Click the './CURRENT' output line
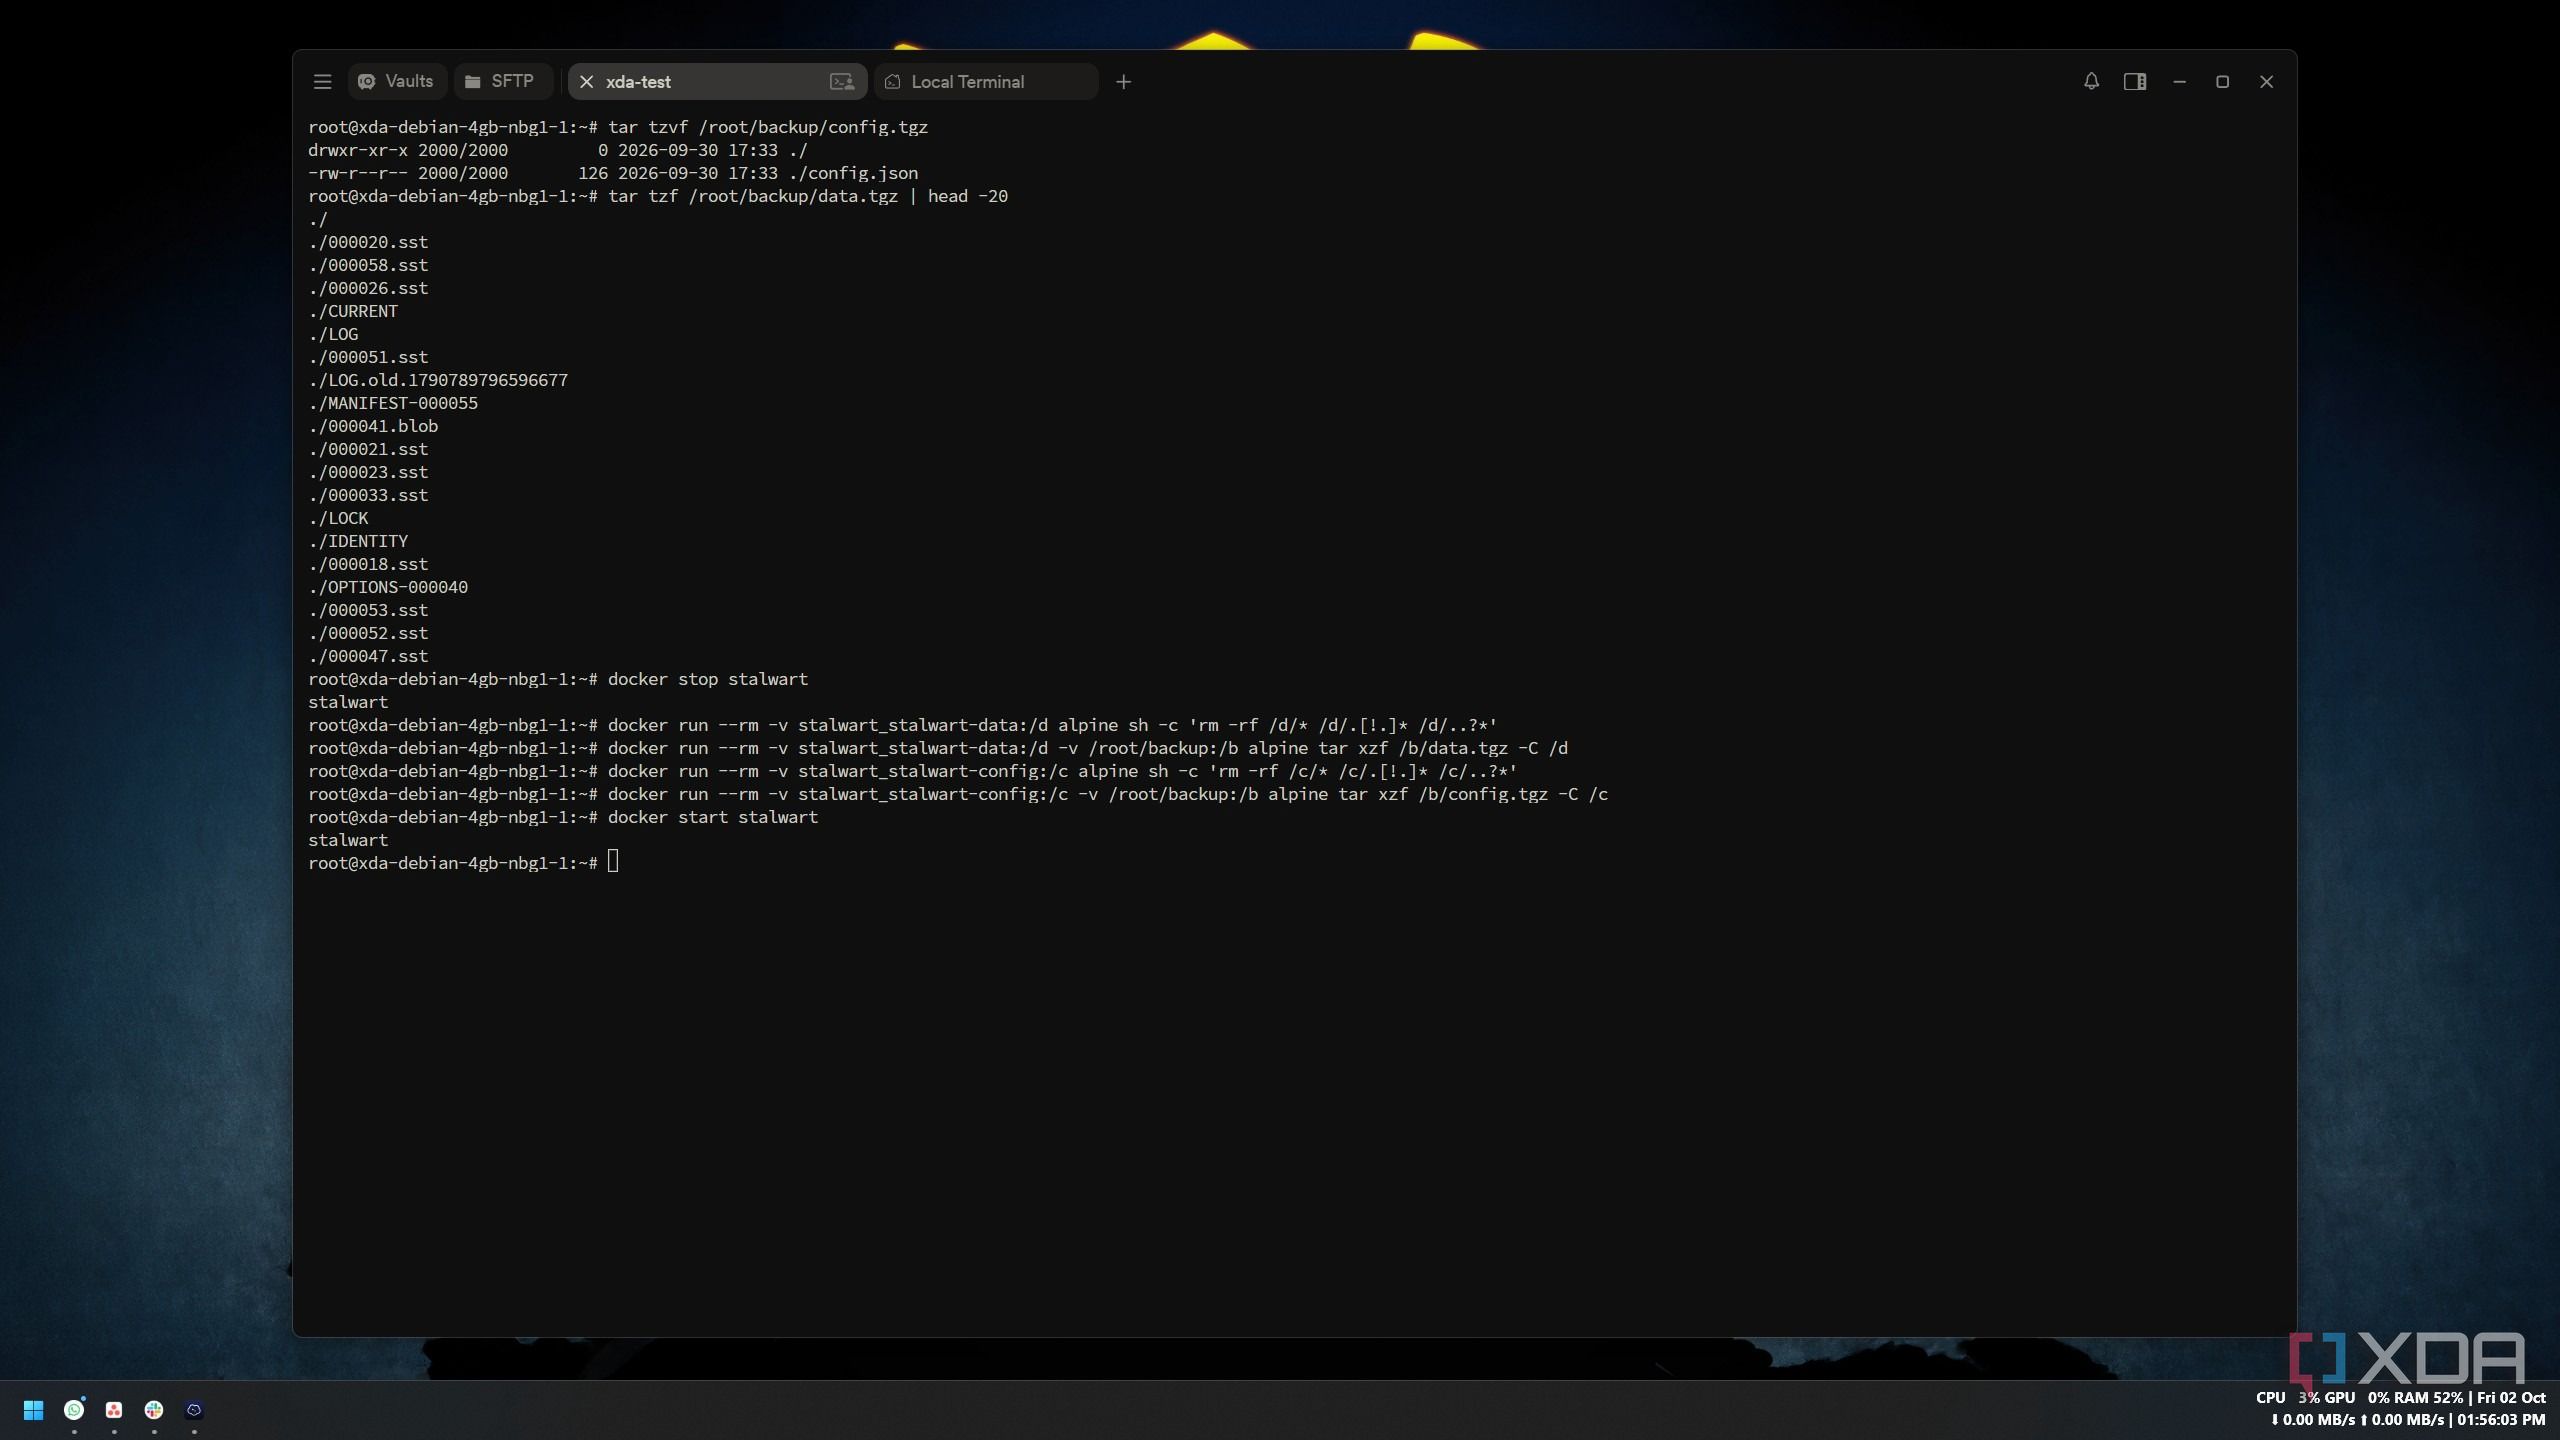This screenshot has width=2560, height=1440. [x=353, y=311]
